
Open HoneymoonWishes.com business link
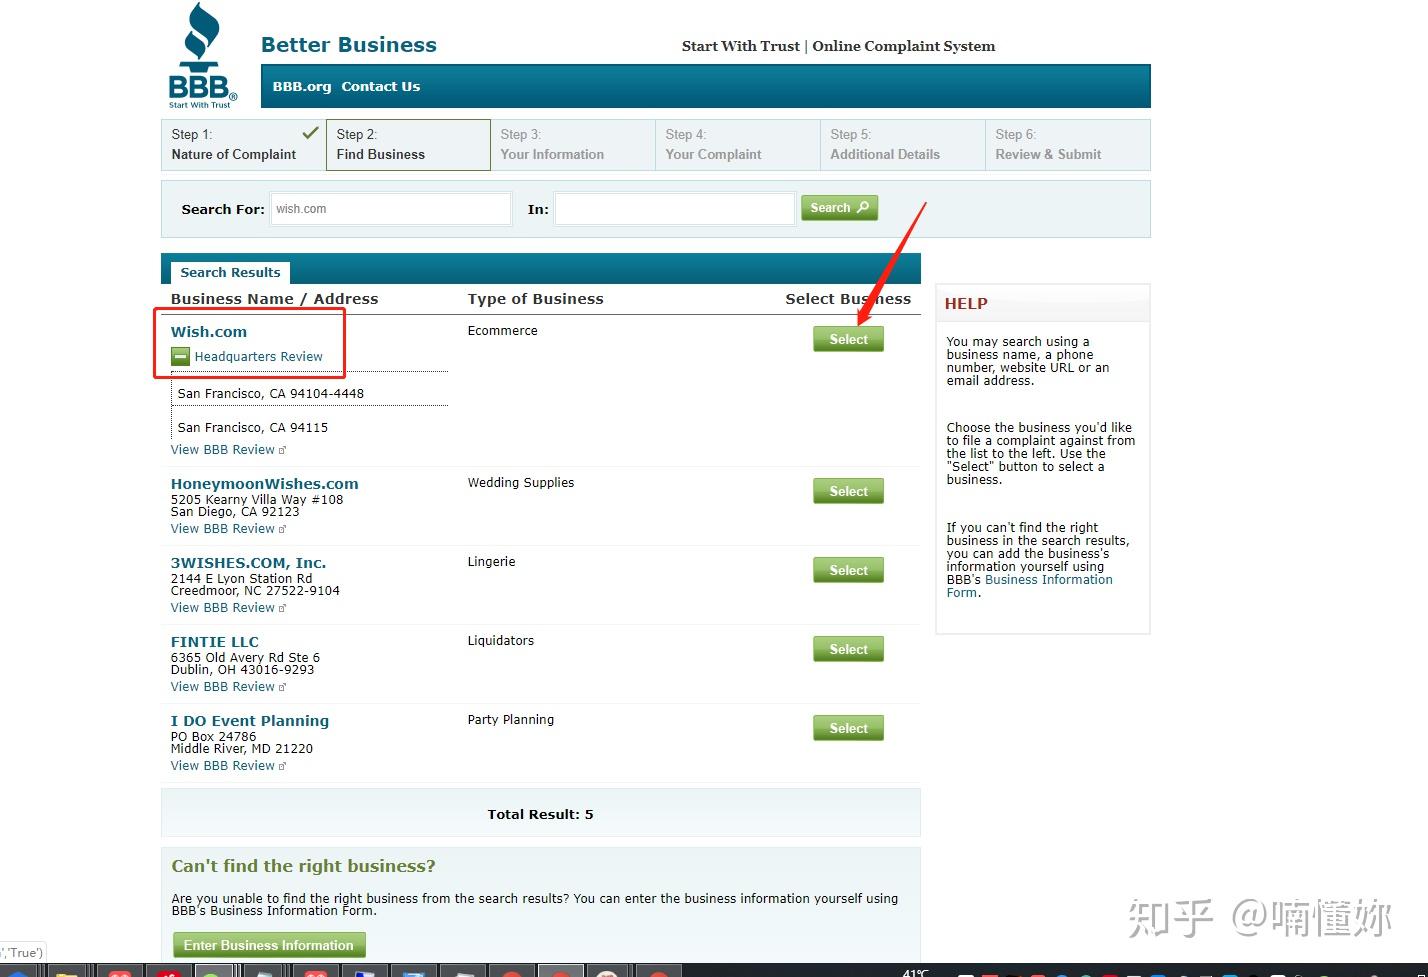[264, 484]
